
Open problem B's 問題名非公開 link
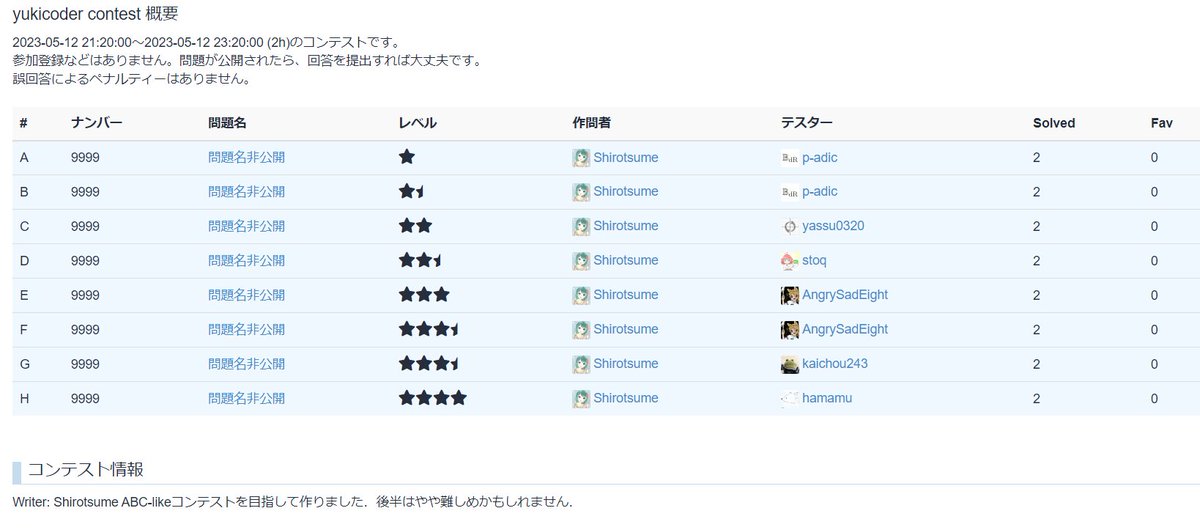246,192
